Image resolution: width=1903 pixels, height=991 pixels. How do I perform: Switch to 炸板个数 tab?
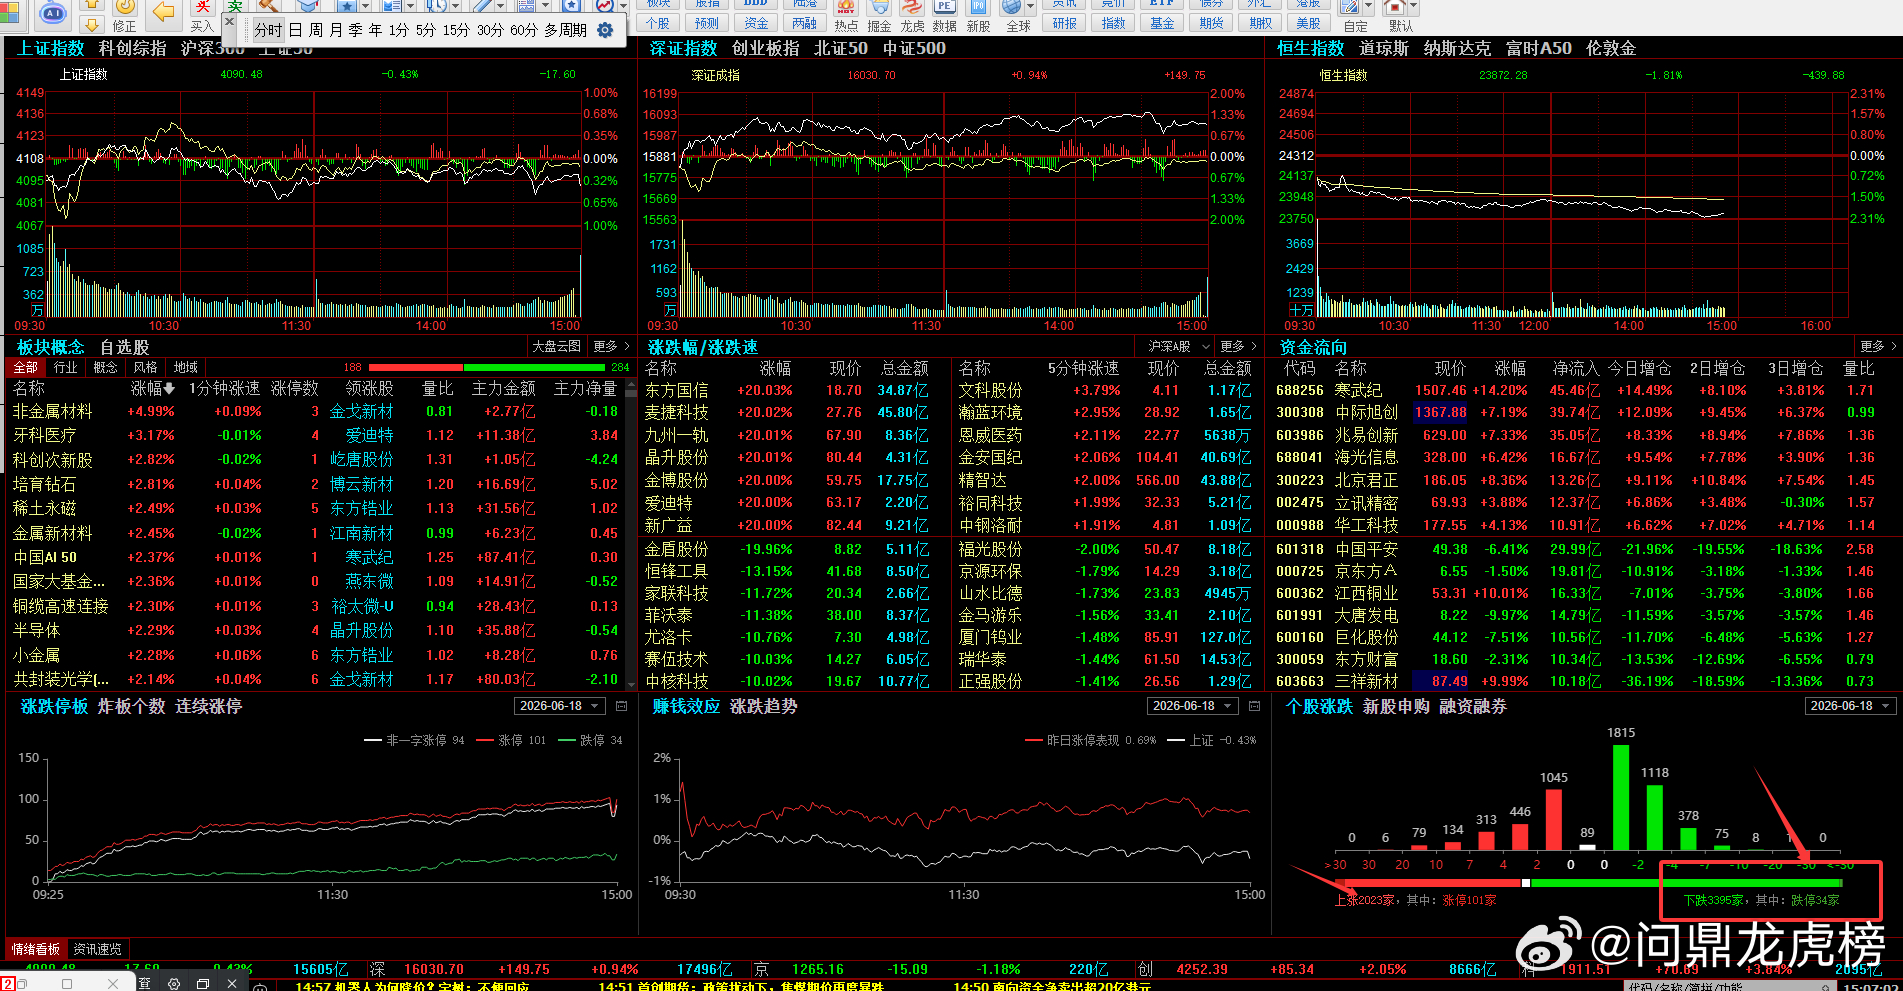click(x=132, y=706)
